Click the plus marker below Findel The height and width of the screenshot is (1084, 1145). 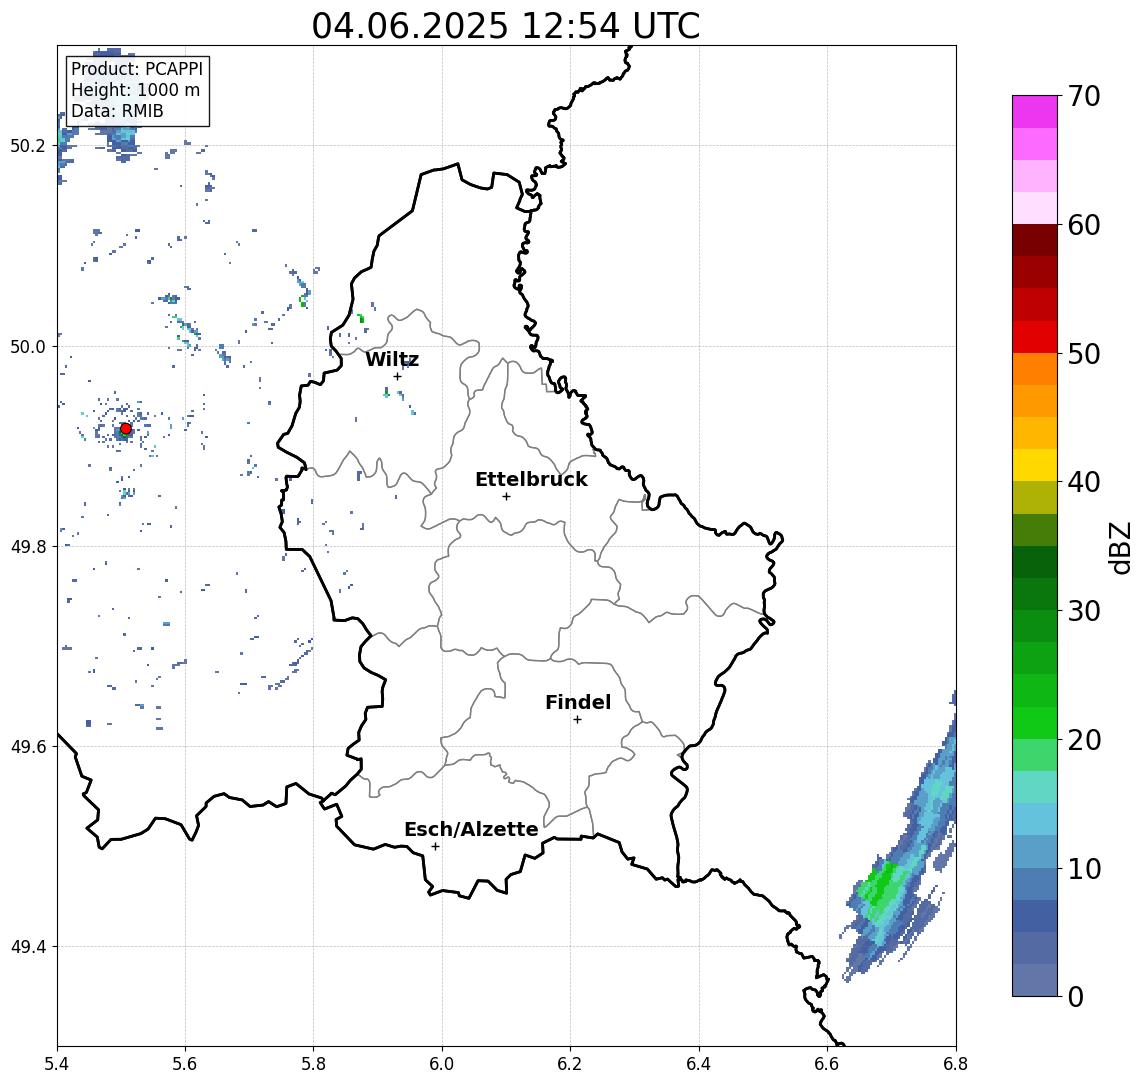[577, 720]
